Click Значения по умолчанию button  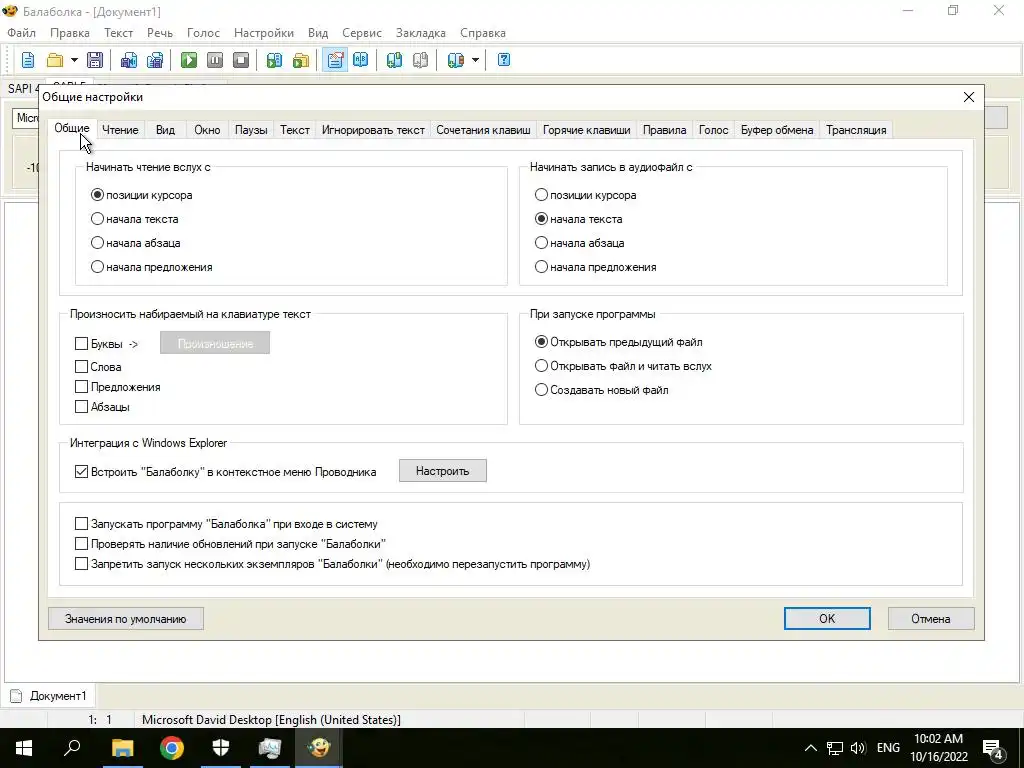click(x=126, y=618)
